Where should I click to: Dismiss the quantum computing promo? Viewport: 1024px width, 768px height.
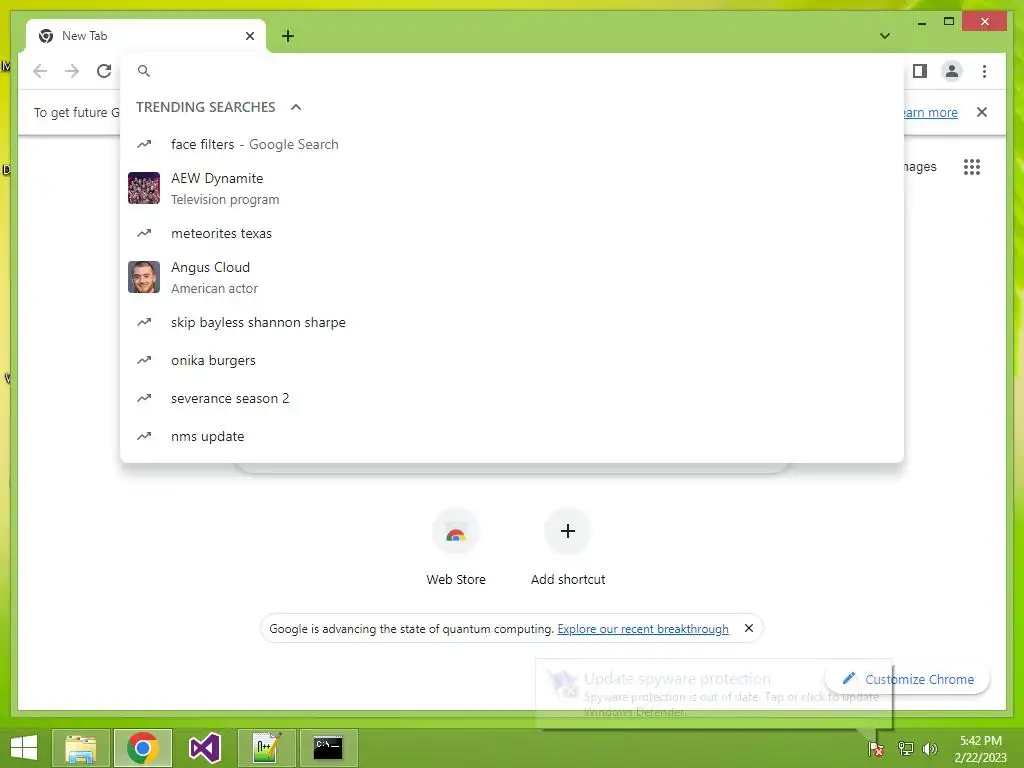pos(748,628)
